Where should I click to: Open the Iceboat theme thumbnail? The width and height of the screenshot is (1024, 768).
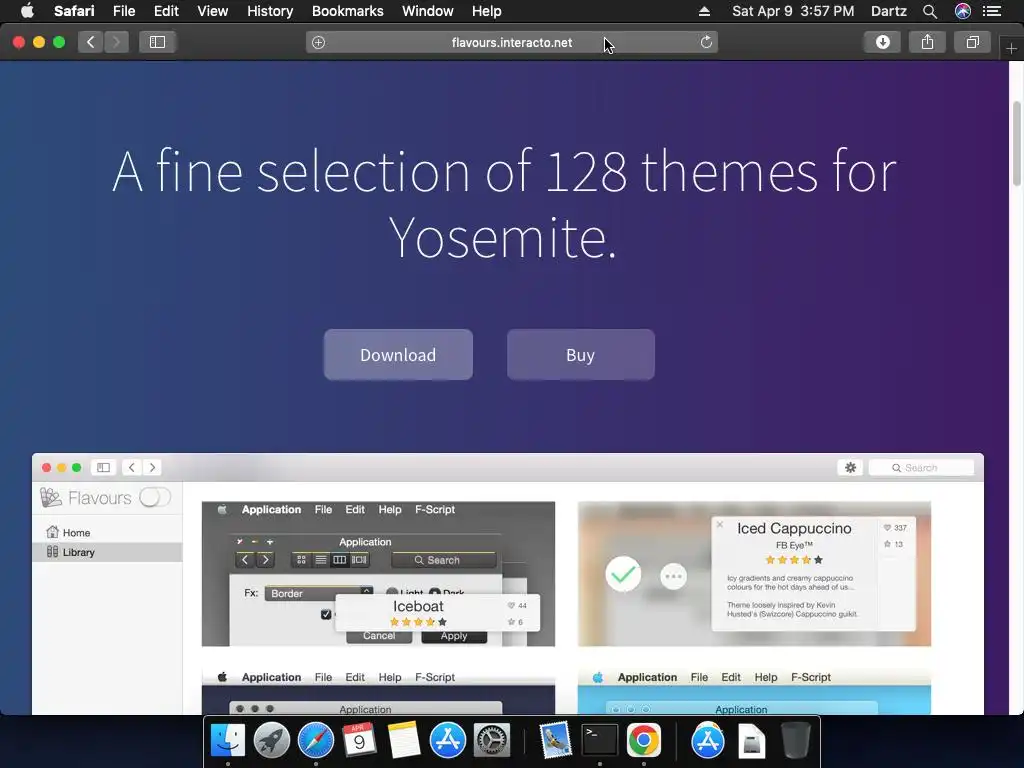(378, 574)
